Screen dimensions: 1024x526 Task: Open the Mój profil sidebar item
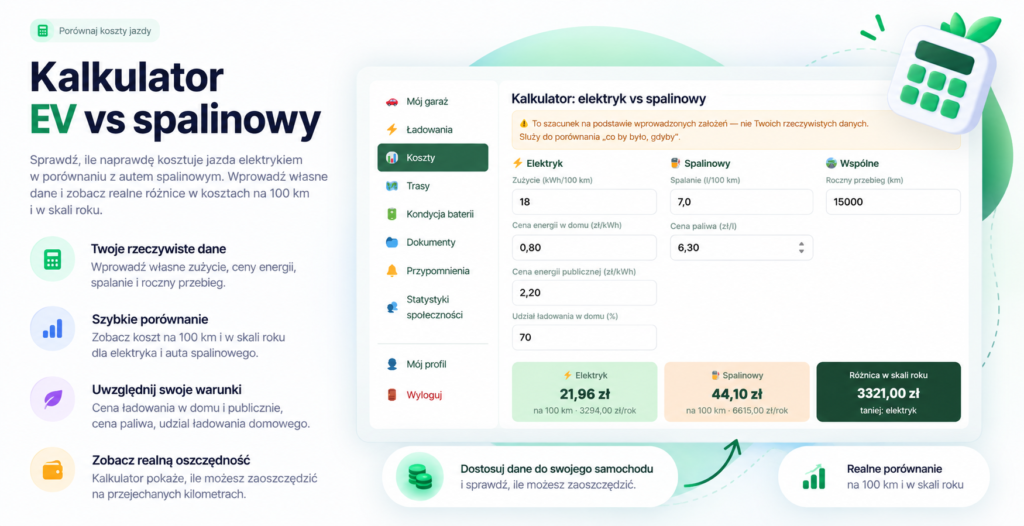432,364
